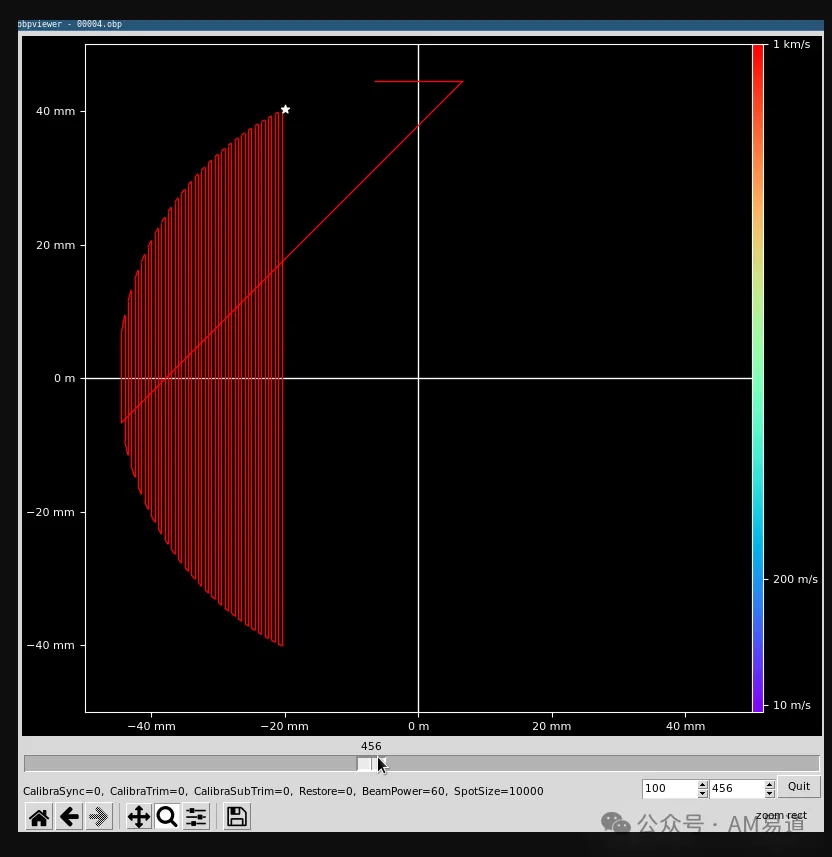Click the SpotSize=10000 status text
Screen dimensions: 832x857
tap(499, 791)
